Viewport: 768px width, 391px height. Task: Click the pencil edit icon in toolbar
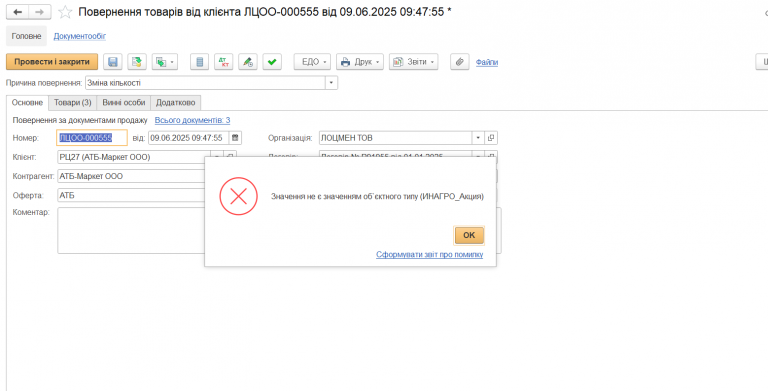248,62
